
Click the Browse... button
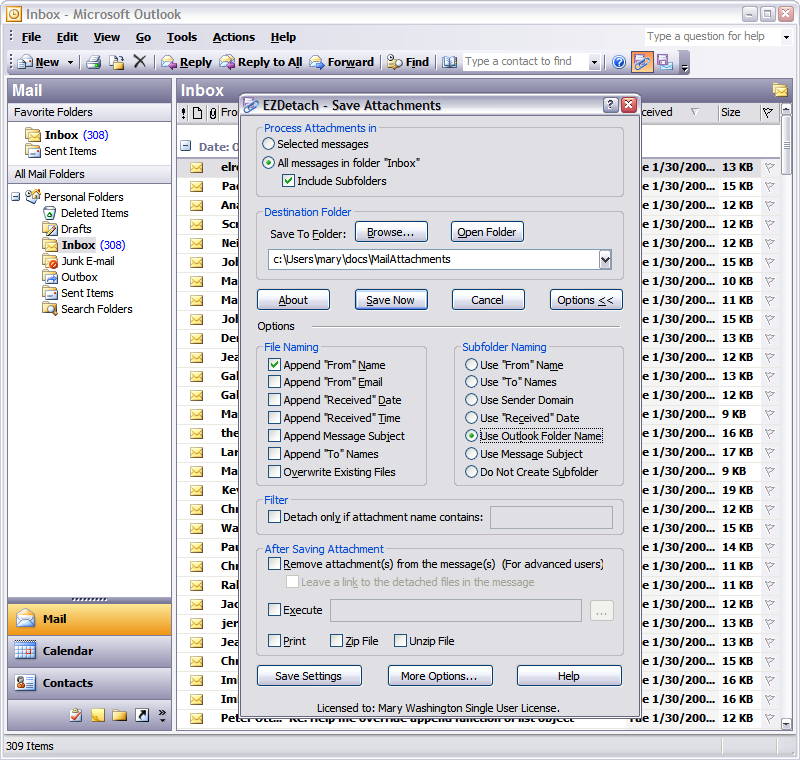(391, 232)
